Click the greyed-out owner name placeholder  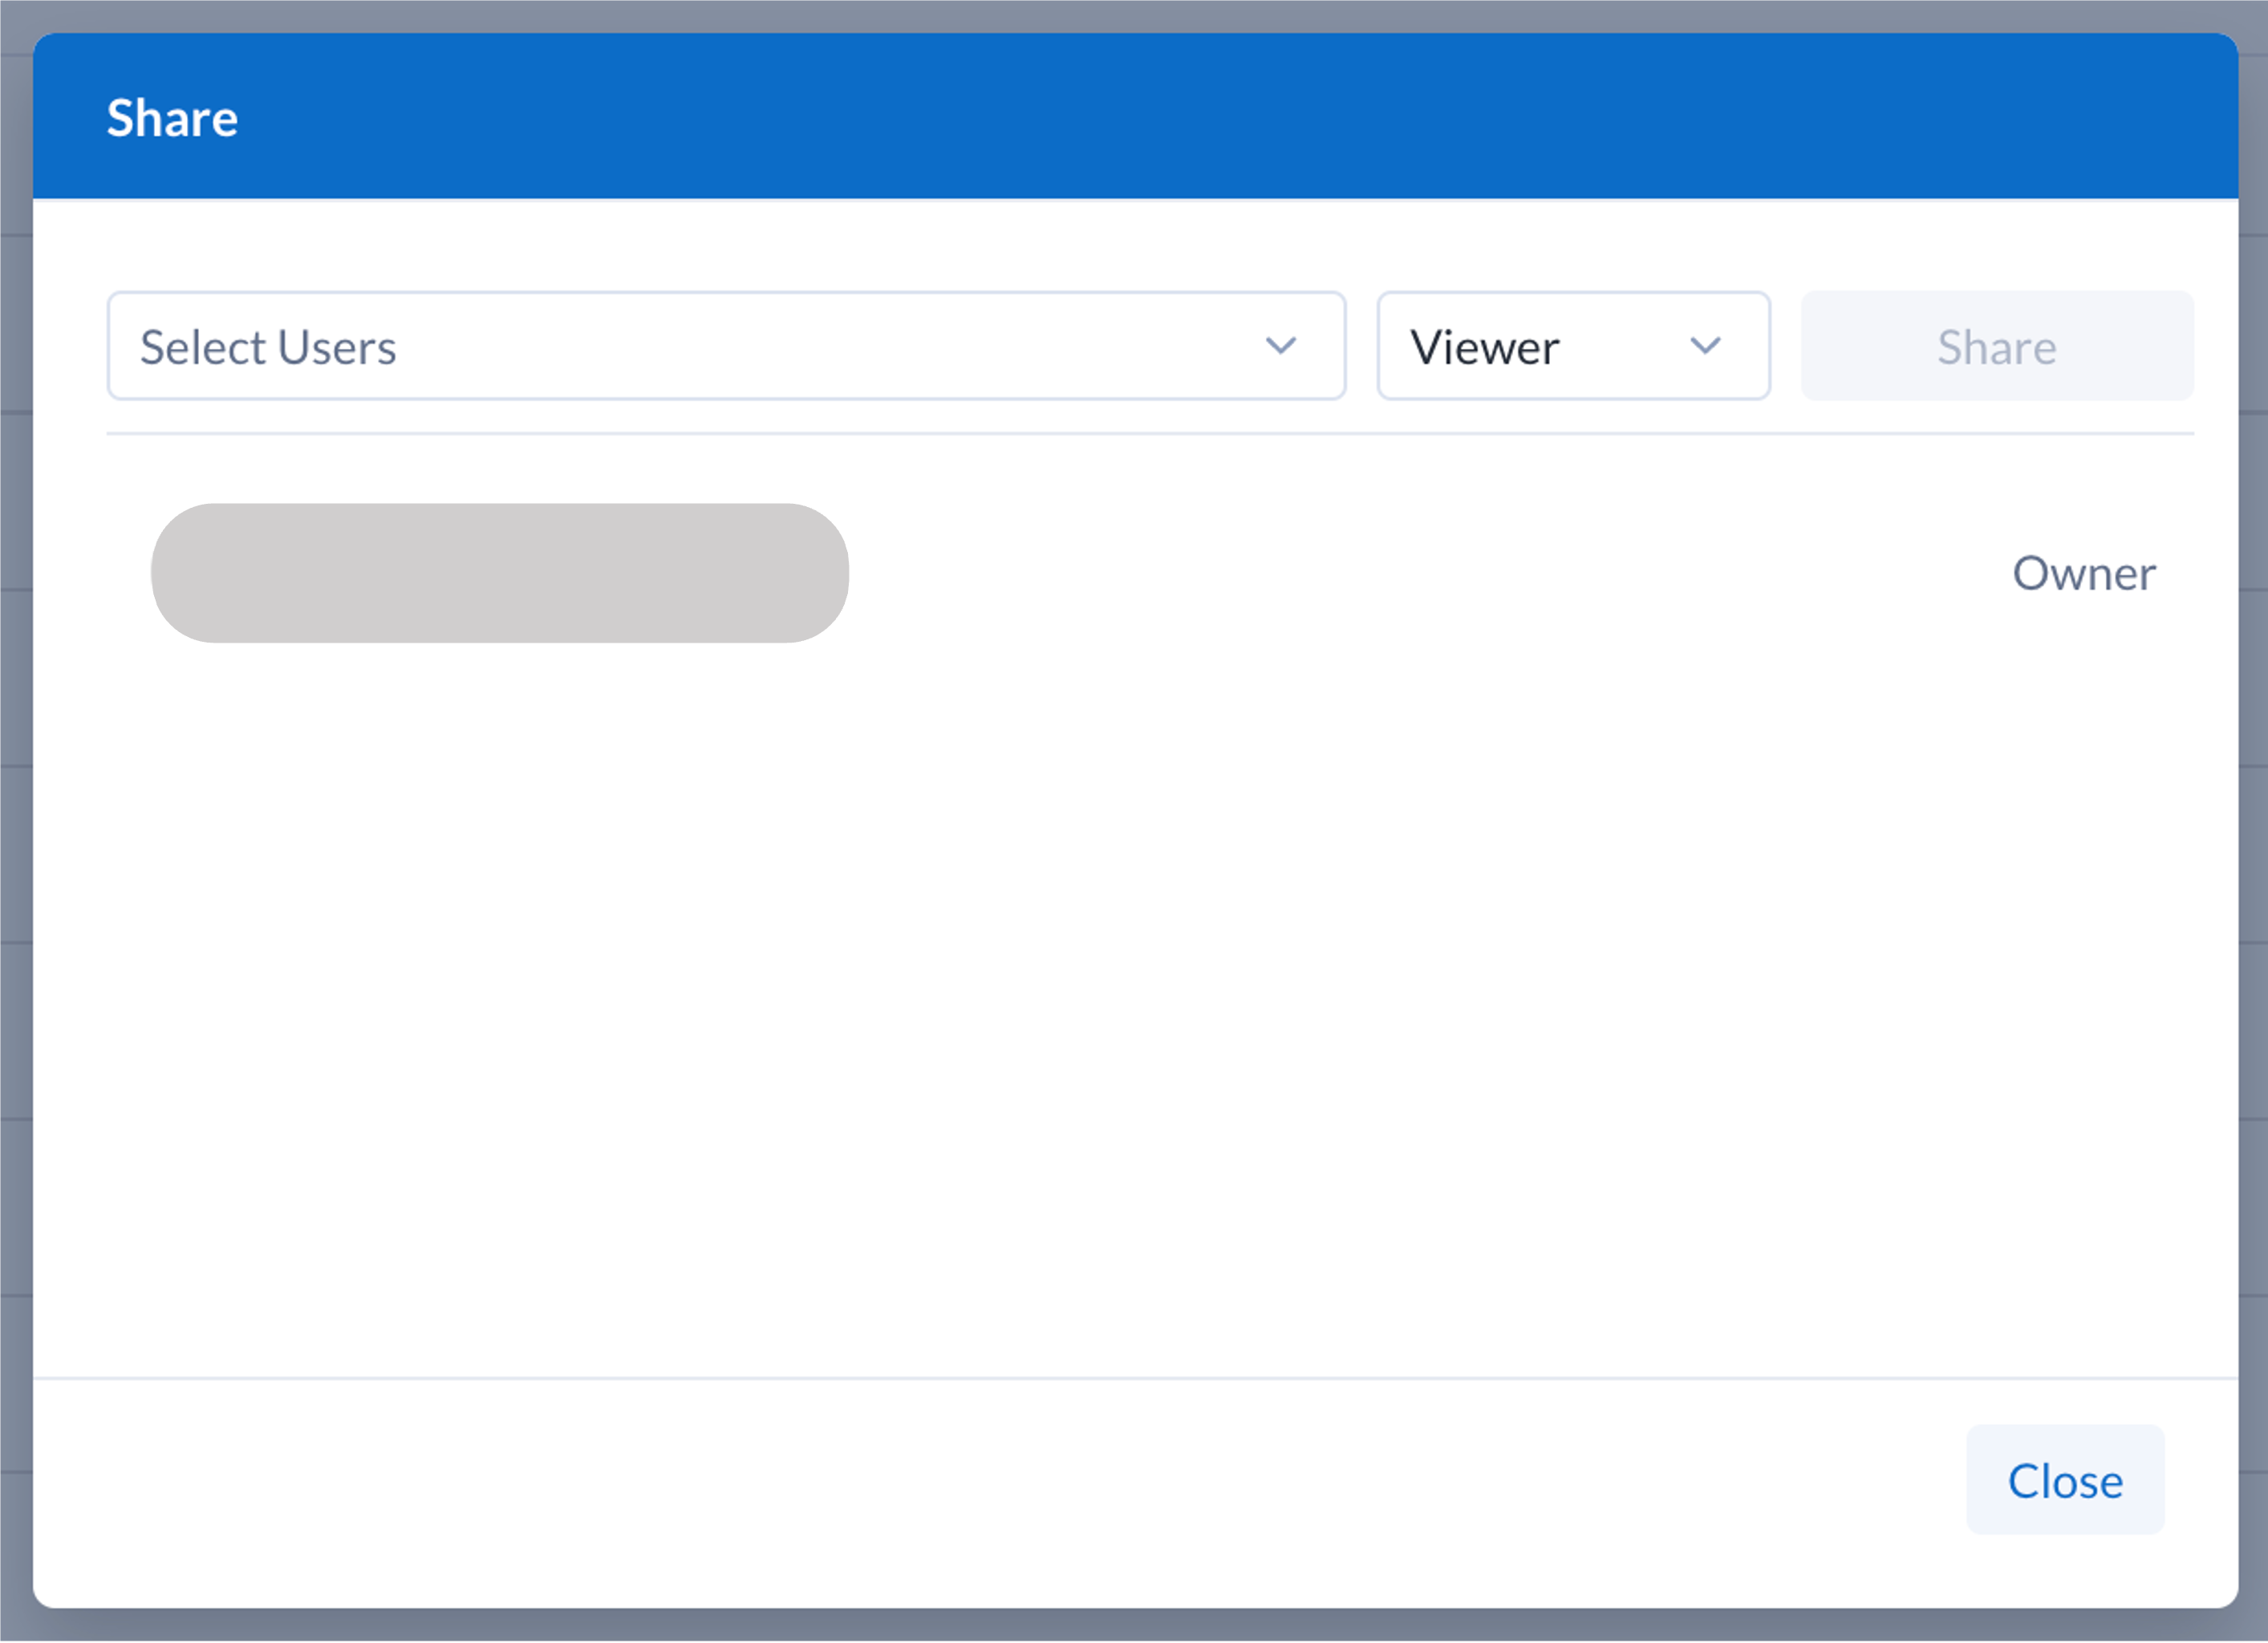point(500,573)
